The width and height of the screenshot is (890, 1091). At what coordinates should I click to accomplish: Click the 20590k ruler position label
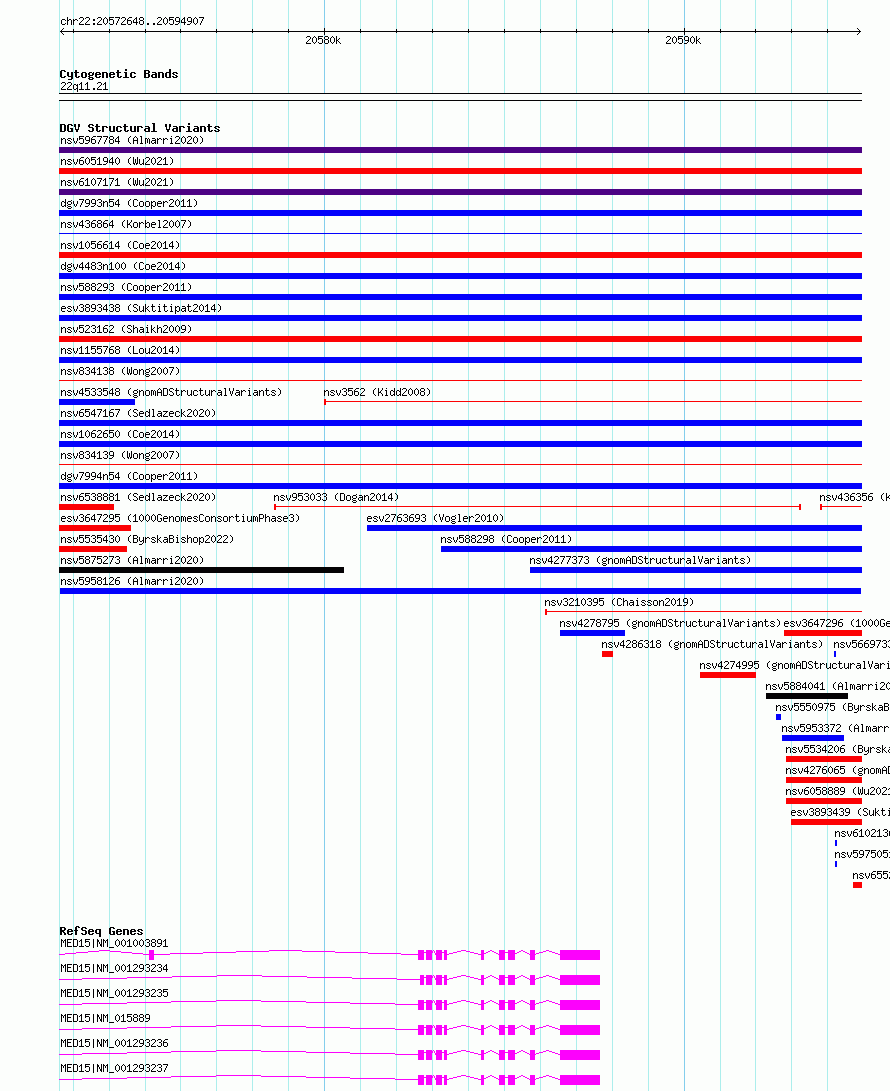pos(683,40)
